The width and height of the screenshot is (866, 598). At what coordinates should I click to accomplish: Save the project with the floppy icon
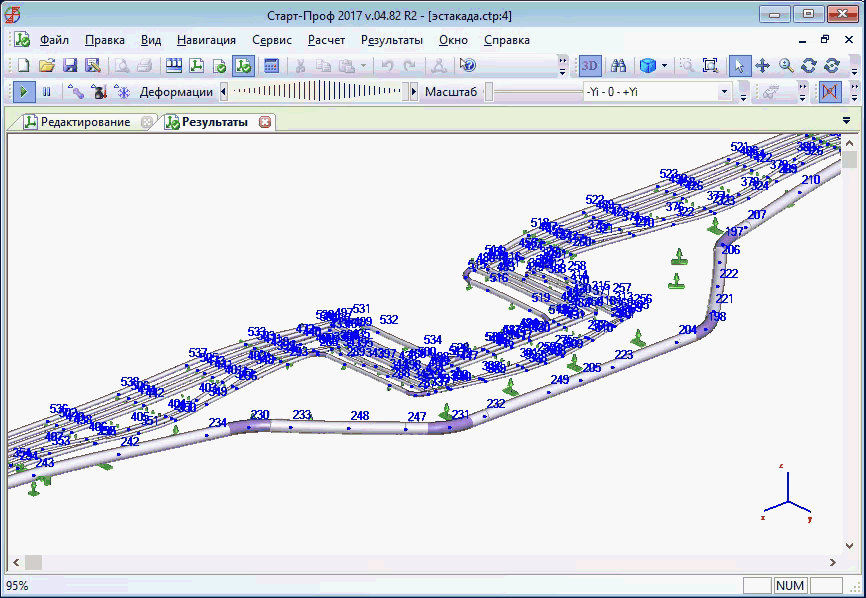tap(70, 65)
